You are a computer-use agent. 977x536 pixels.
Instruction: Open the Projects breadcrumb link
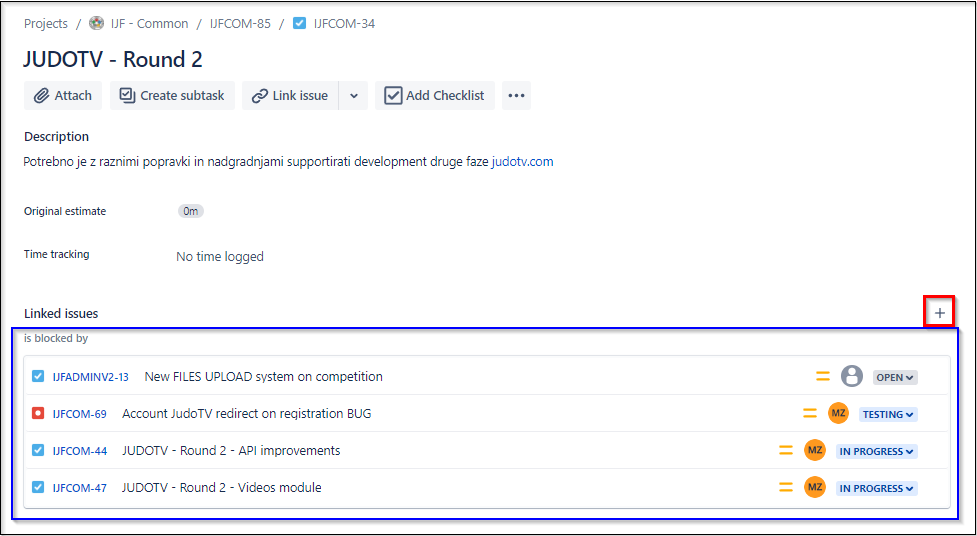tap(45, 24)
